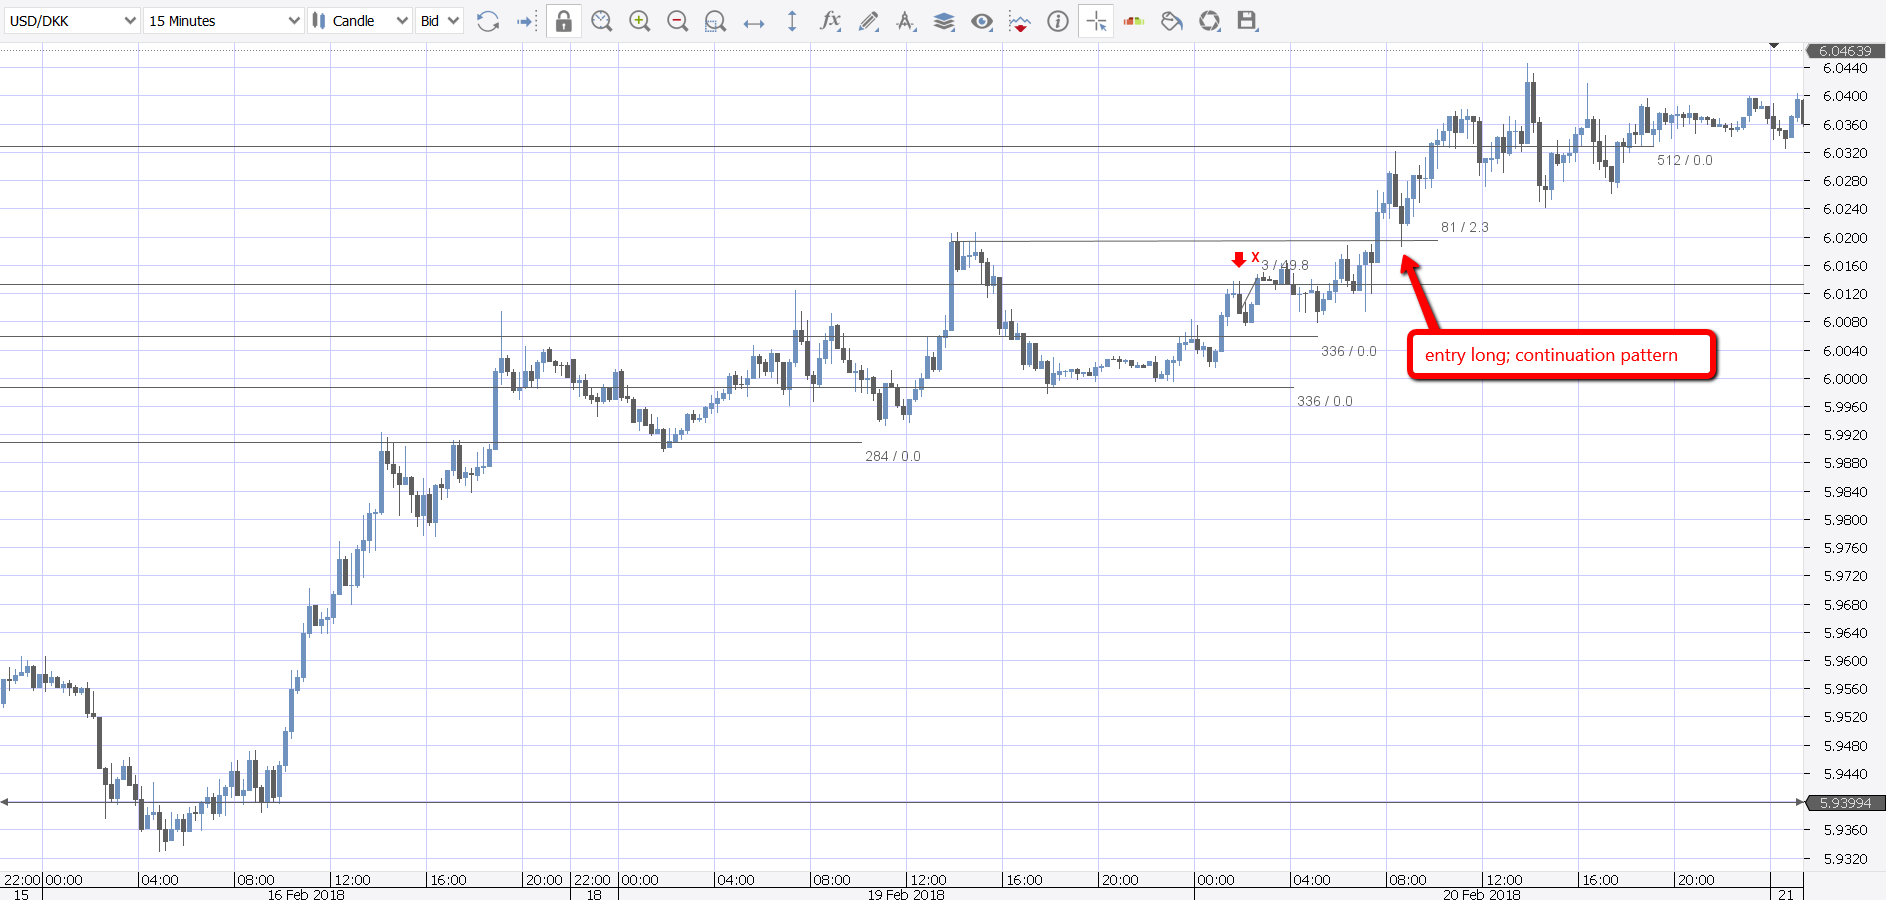Viewport: 1886px width, 900px height.
Task: Click the zoom in icon
Action: 640,21
